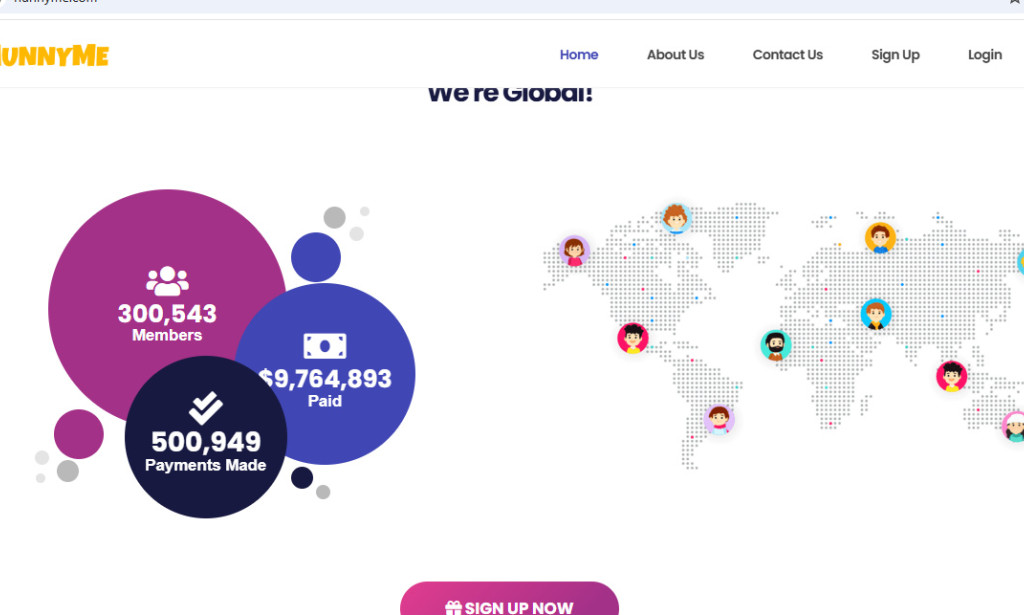Viewport: 1024px width, 615px height.
Task: Open the Login page
Action: pyautogui.click(x=984, y=55)
